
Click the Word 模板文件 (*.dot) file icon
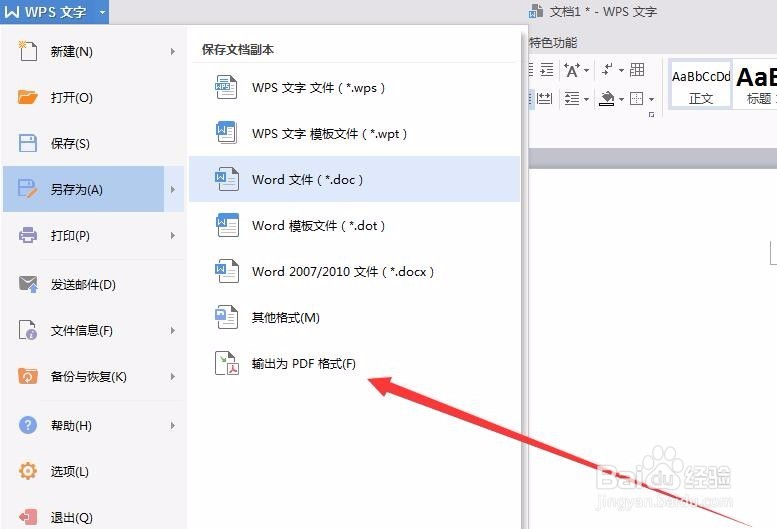coord(226,225)
